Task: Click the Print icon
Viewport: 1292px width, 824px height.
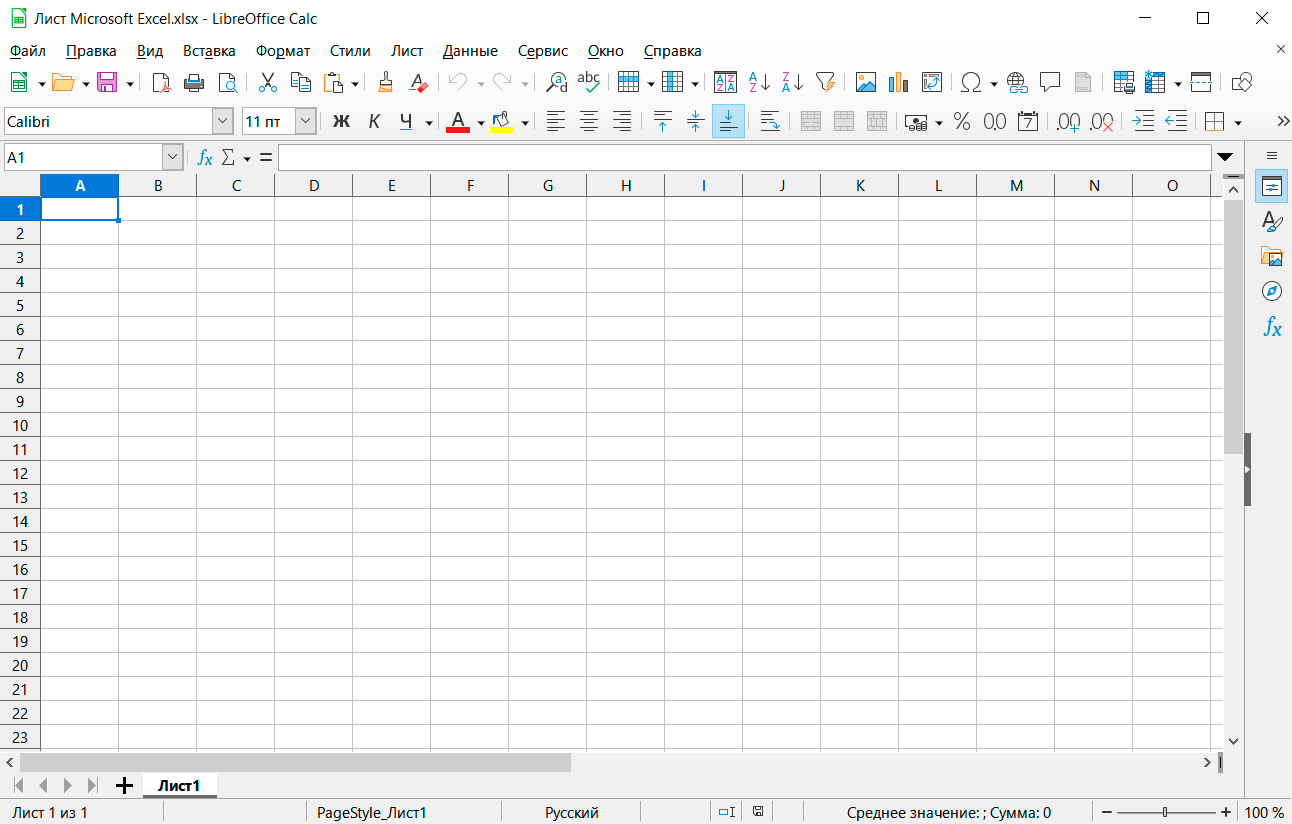Action: tap(194, 83)
